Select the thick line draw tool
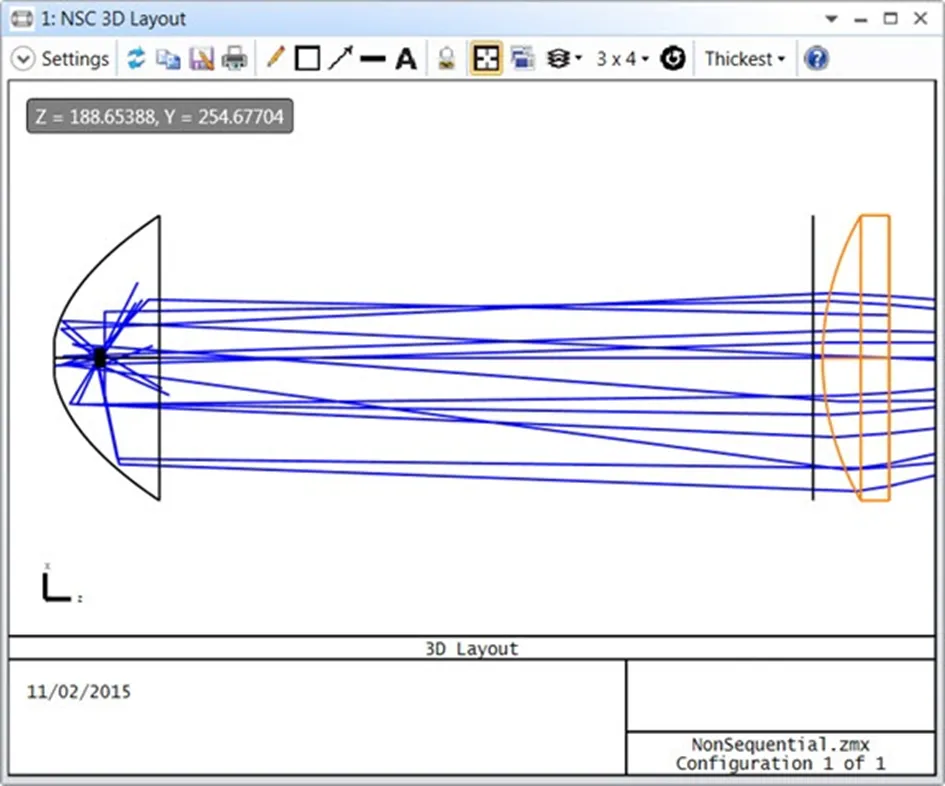The width and height of the screenshot is (945, 786). coord(372,59)
